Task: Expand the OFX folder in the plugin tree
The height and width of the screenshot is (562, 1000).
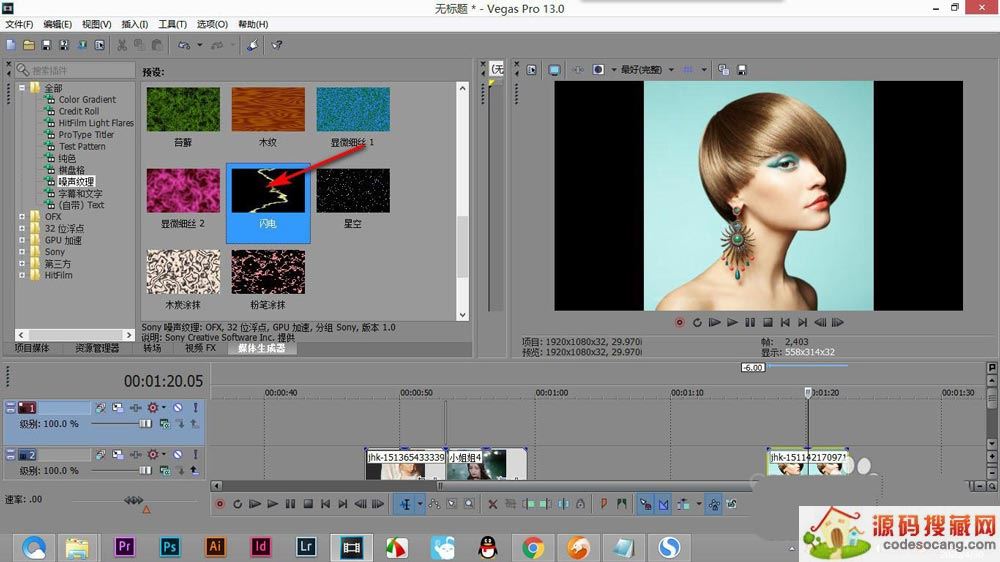Action: 22,216
